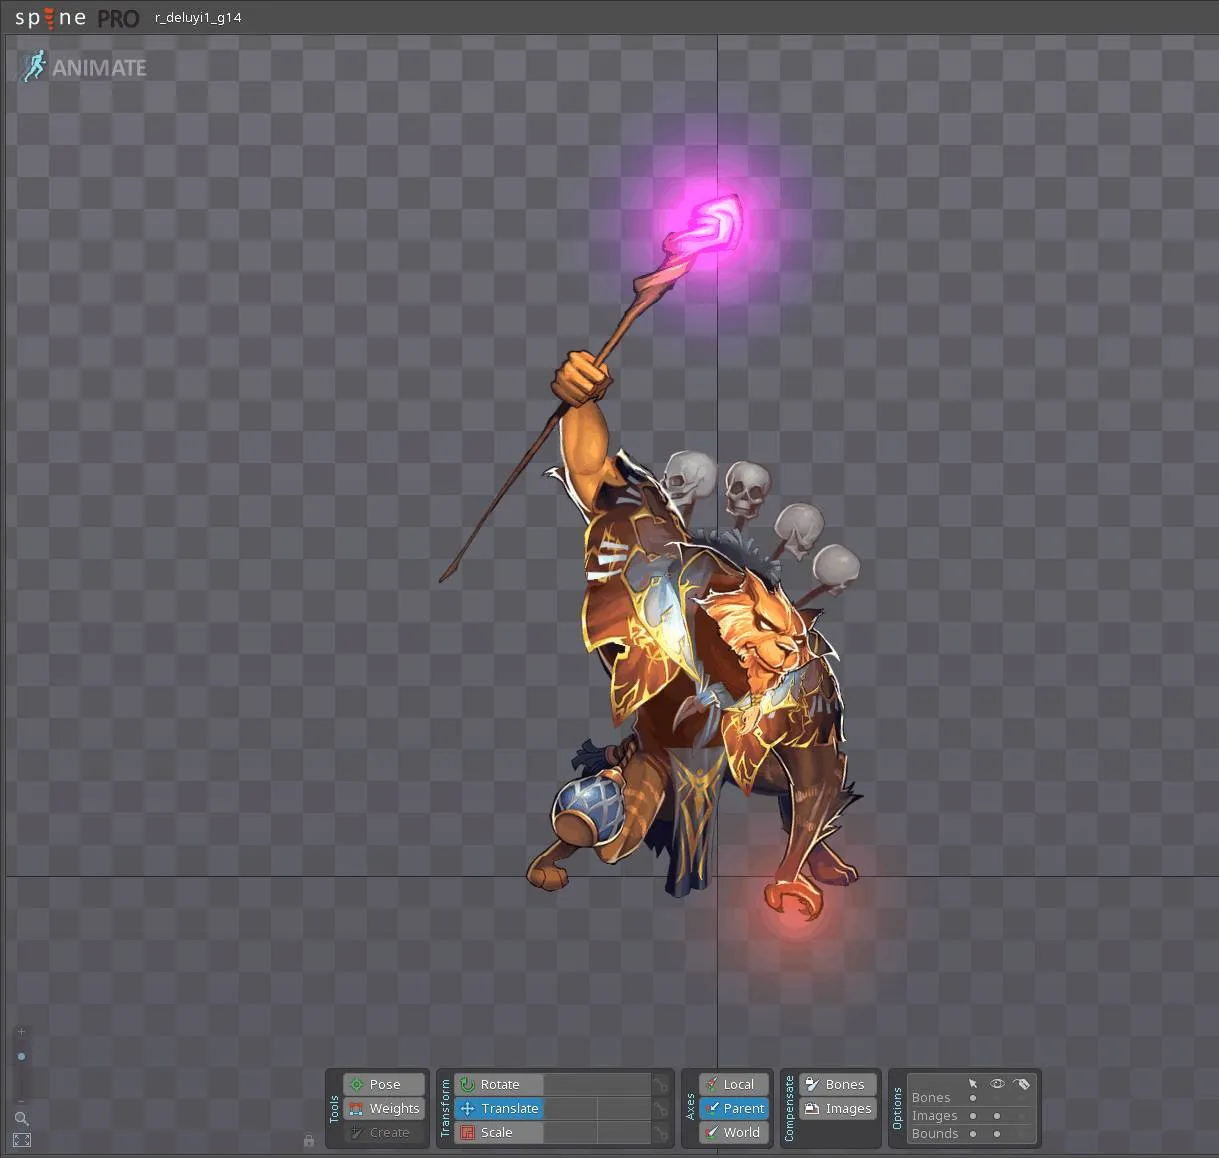
Task: Toggle Bounds visibility option dot
Action: (997, 1134)
